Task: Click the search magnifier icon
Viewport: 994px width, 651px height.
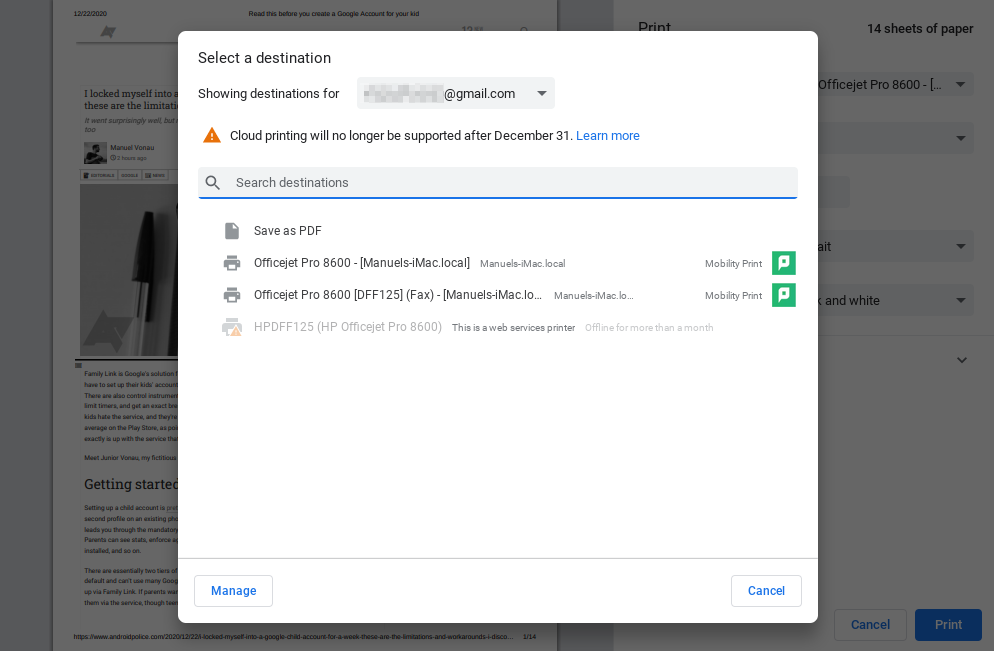Action: click(x=213, y=183)
